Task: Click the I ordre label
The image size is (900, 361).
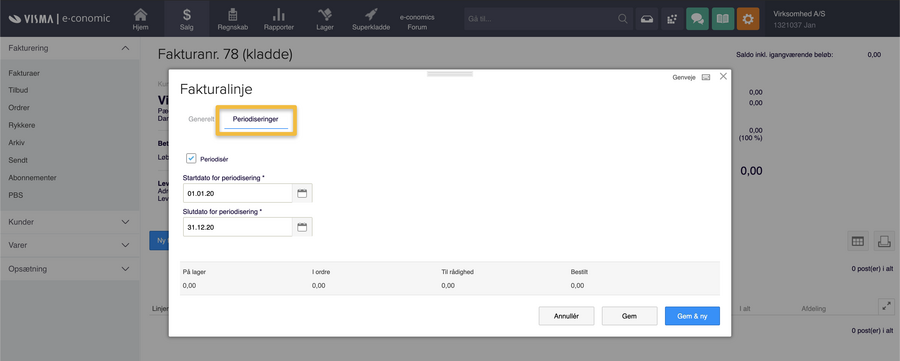Action: (321, 272)
